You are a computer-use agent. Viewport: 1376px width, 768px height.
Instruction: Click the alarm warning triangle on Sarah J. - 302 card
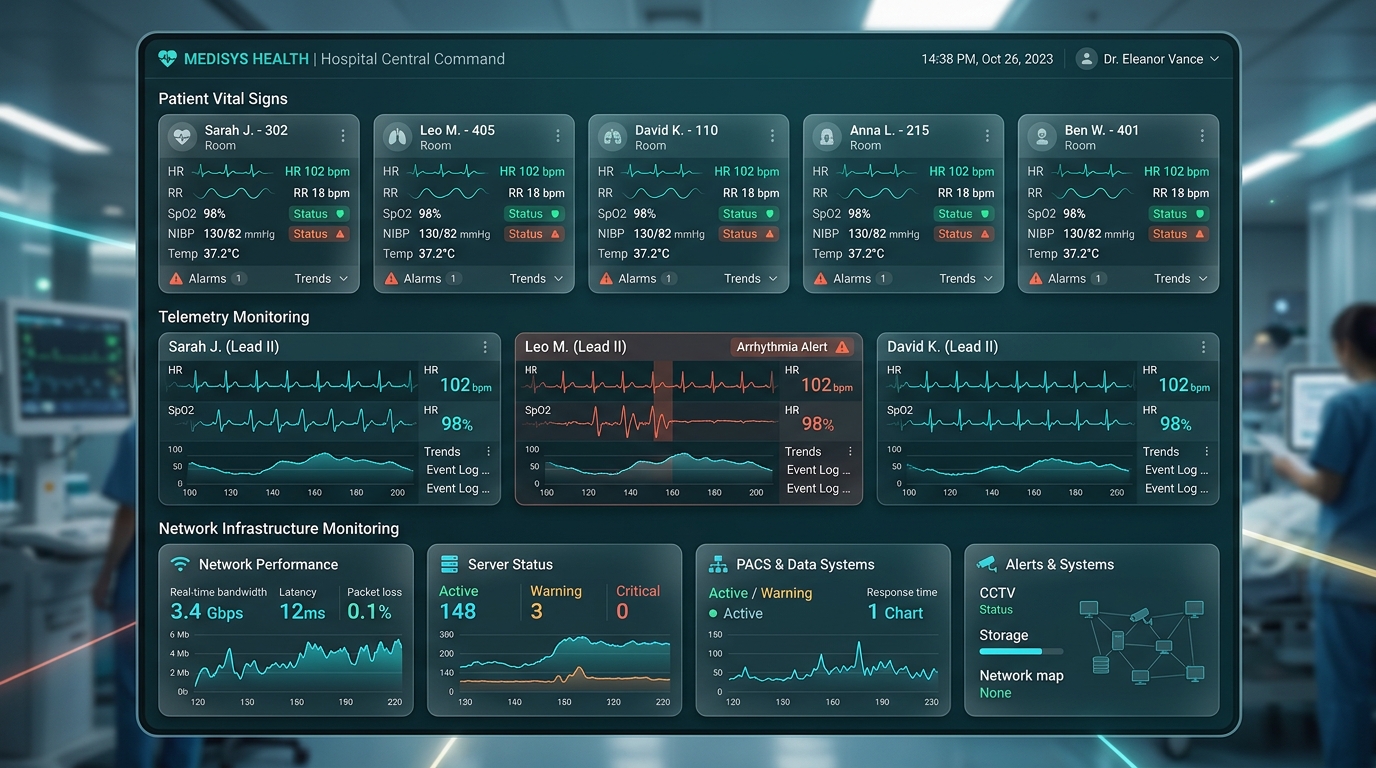click(176, 279)
